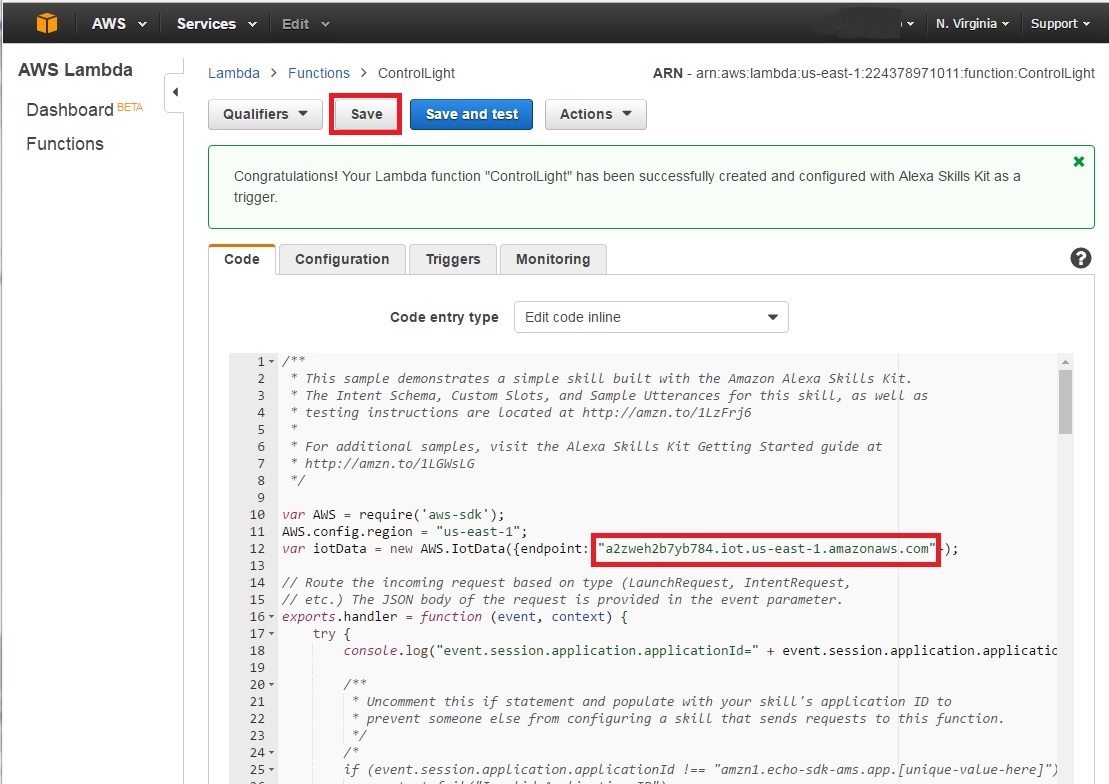Click the ControlLight breadcrumb text
Image resolution: width=1109 pixels, height=784 pixels.
coord(416,73)
